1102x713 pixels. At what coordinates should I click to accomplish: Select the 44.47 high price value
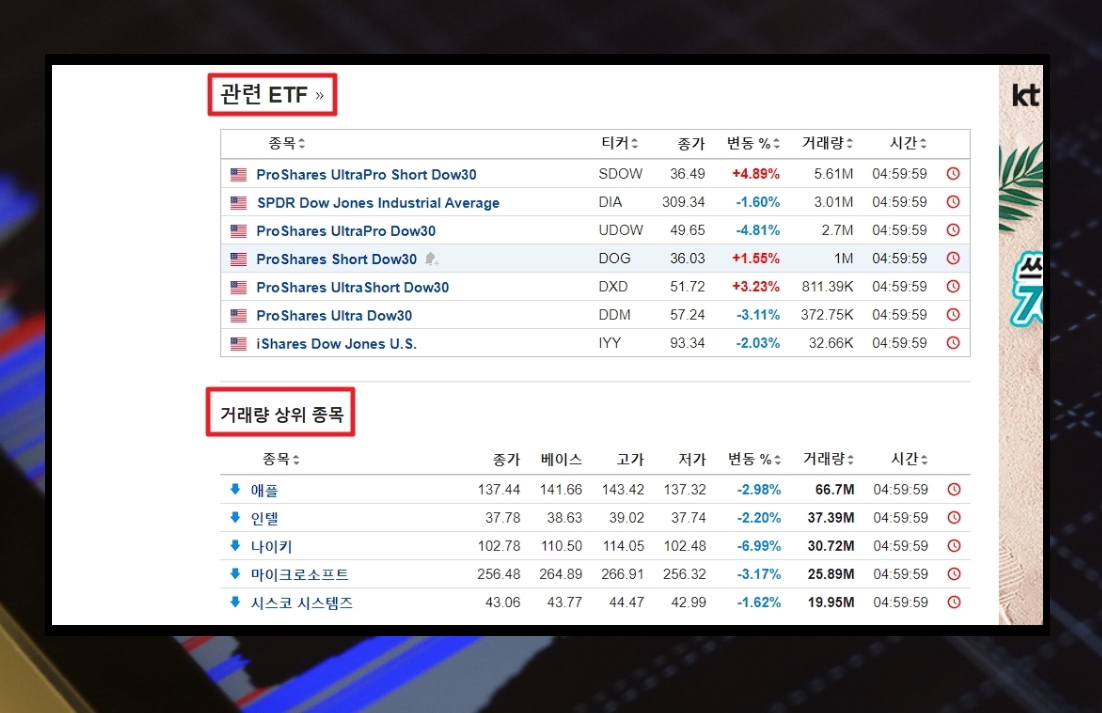tap(626, 602)
